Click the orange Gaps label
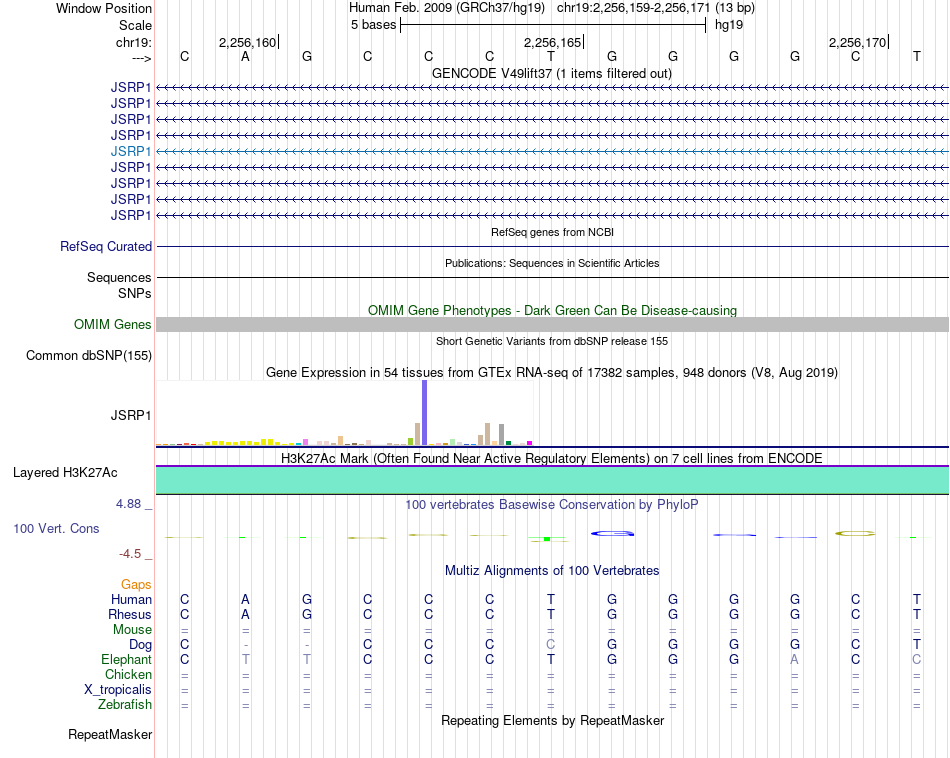This screenshot has height=758, width=950. [x=136, y=585]
